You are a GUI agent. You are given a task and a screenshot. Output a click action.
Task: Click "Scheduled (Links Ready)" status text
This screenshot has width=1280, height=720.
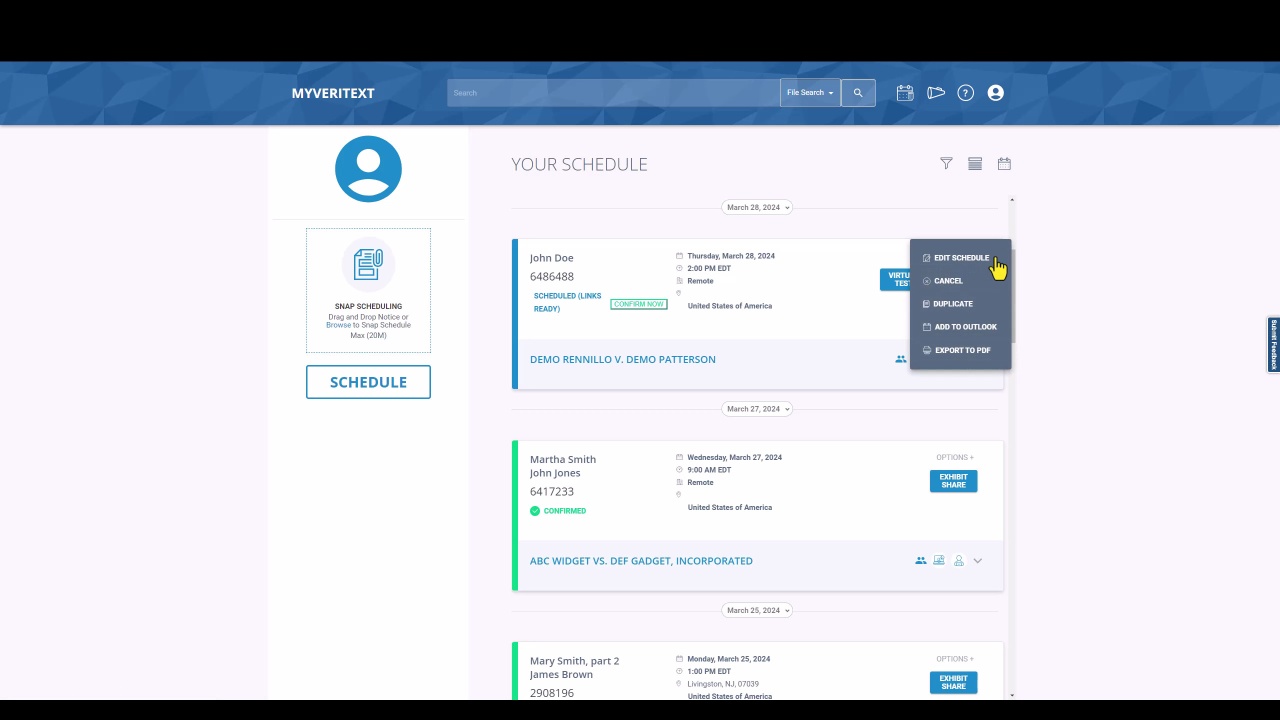pyautogui.click(x=568, y=303)
